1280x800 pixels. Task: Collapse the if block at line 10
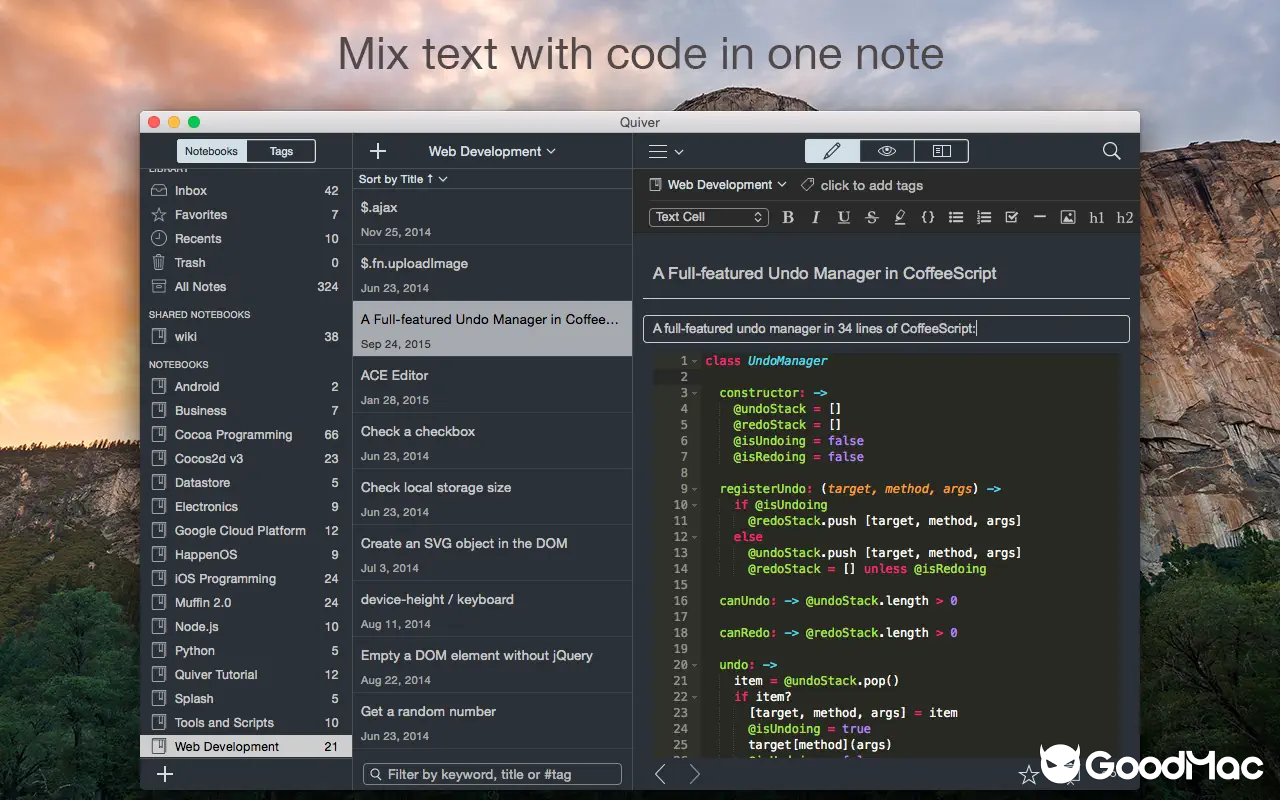pos(695,505)
